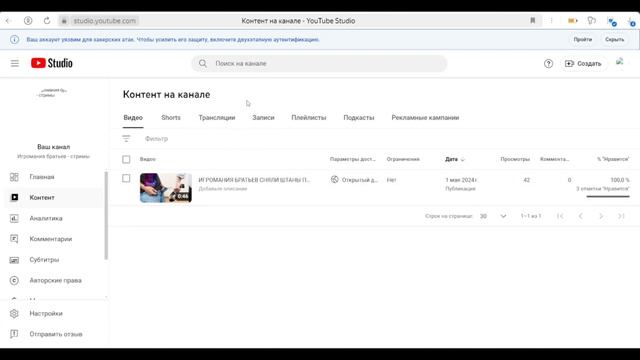This screenshot has height=360, width=640.
Task: Go to last page of results
Action: (621, 216)
